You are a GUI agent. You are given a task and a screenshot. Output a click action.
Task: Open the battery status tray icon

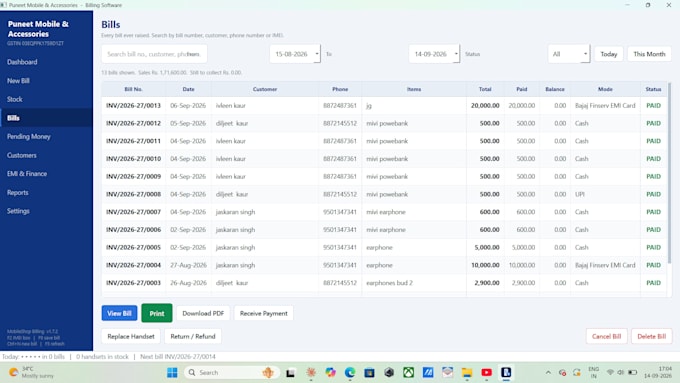pos(633,373)
